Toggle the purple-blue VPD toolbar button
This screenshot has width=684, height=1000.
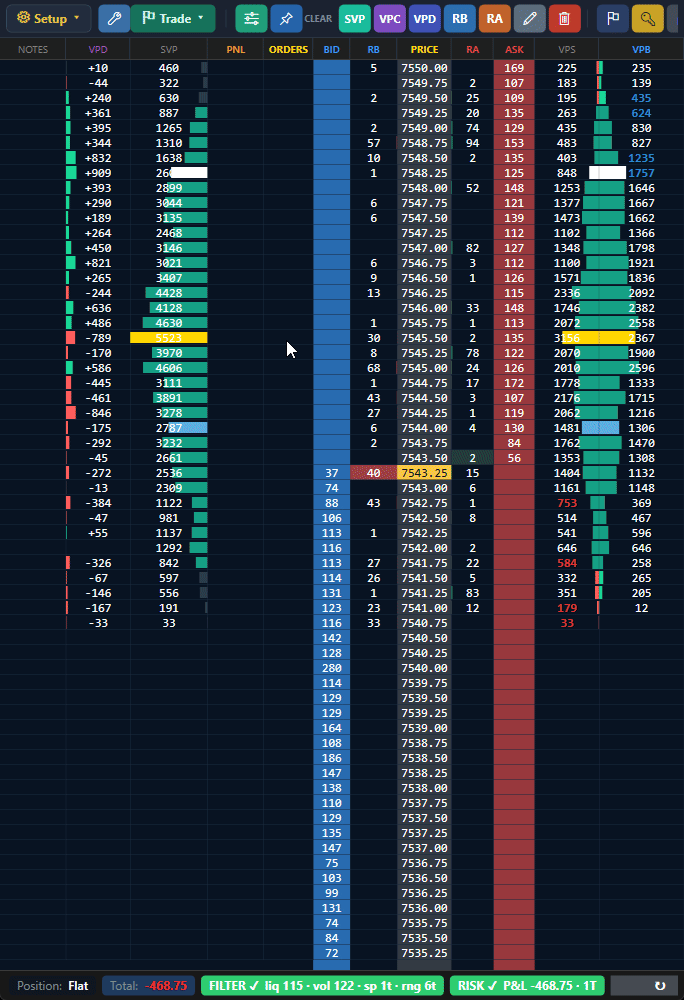tap(425, 18)
